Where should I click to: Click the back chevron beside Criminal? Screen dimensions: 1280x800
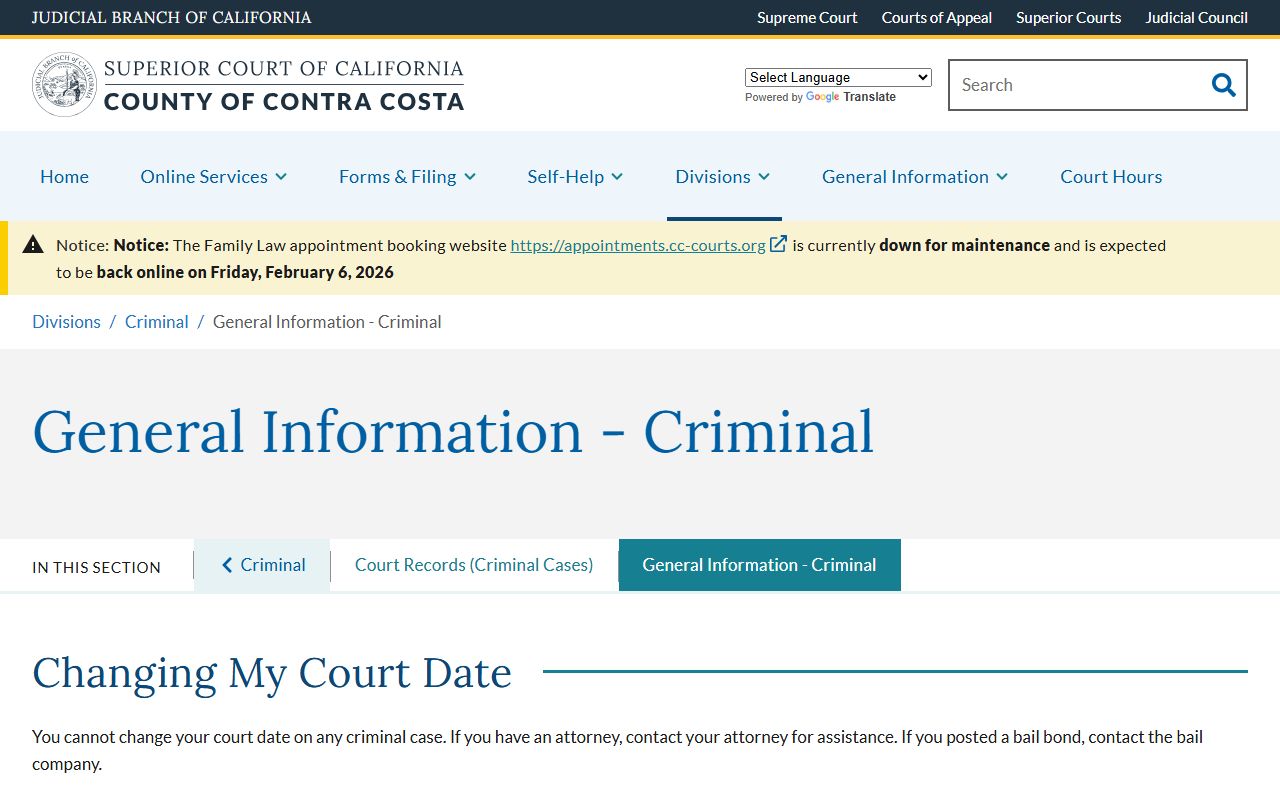227,565
